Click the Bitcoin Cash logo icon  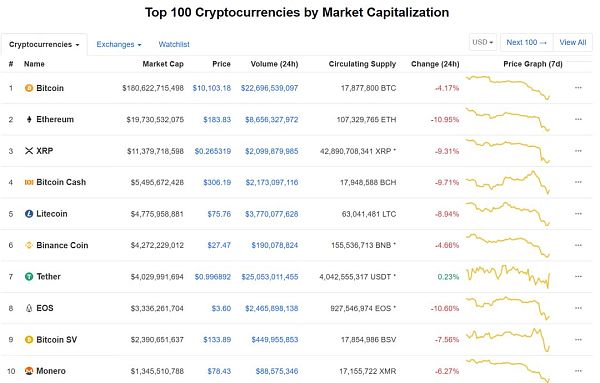pyautogui.click(x=29, y=182)
